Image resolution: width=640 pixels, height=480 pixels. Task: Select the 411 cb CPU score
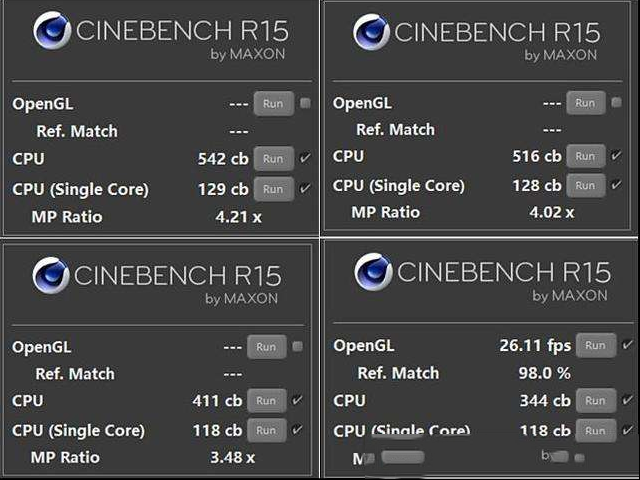[x=217, y=401]
